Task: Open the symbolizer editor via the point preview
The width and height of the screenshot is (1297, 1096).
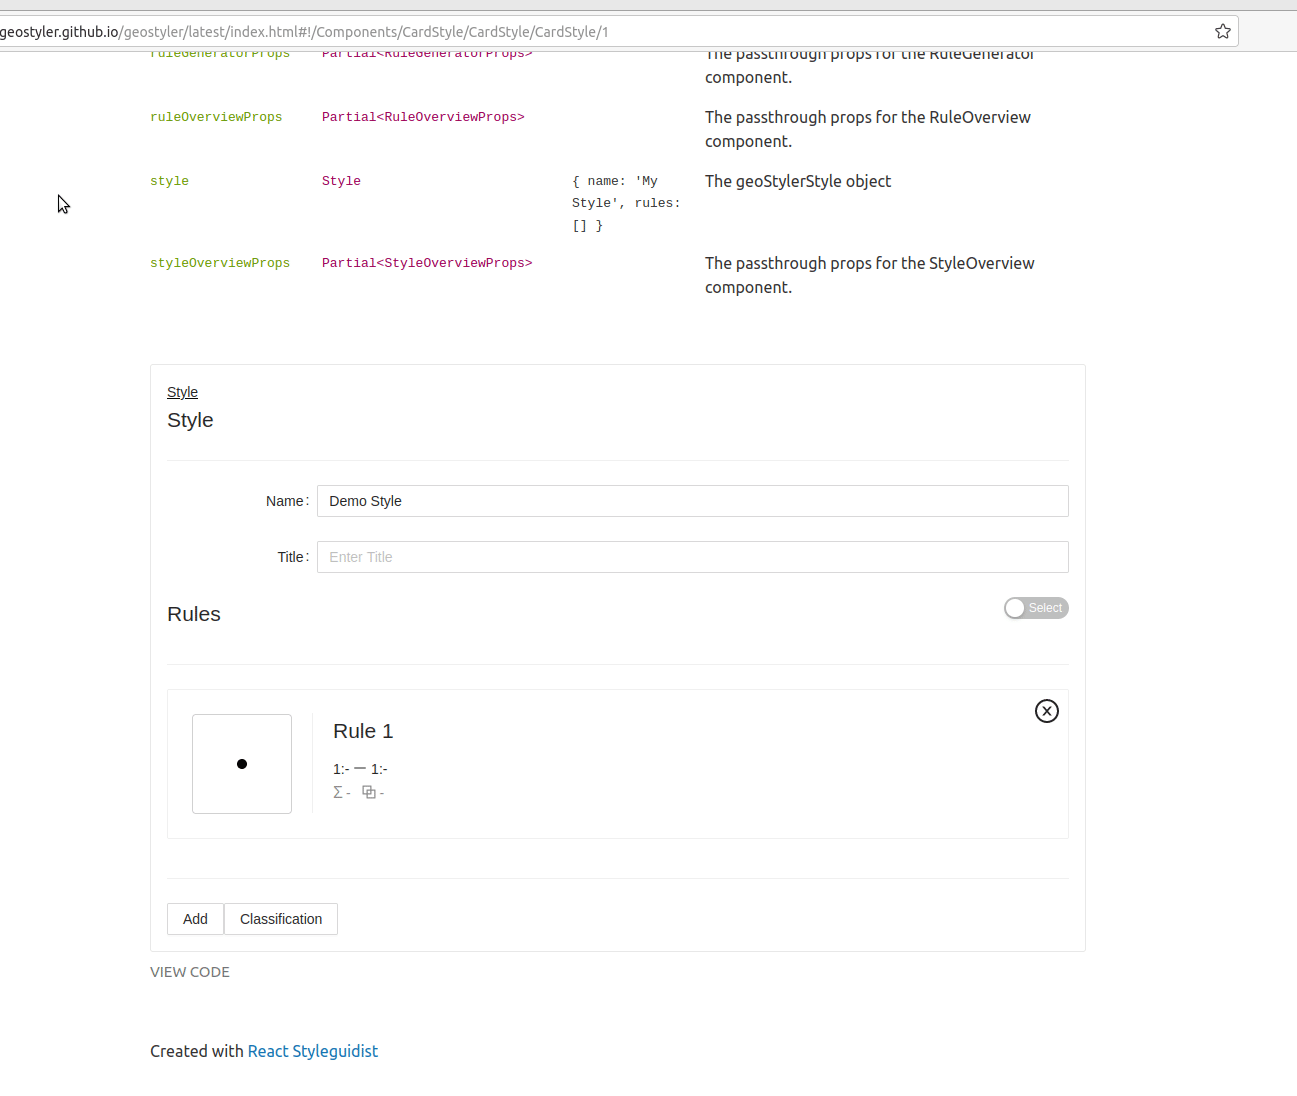Action: 241,763
